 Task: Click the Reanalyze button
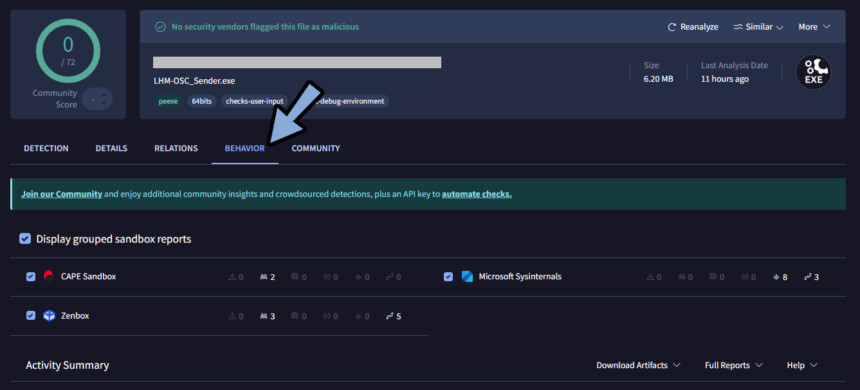(693, 27)
